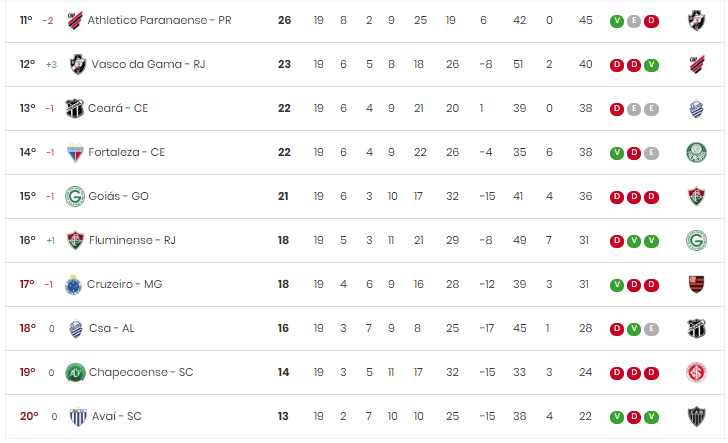Viewport: 728px width, 443px height.
Task: Click the Chapecoense green crest in row 19
Action: point(75,372)
